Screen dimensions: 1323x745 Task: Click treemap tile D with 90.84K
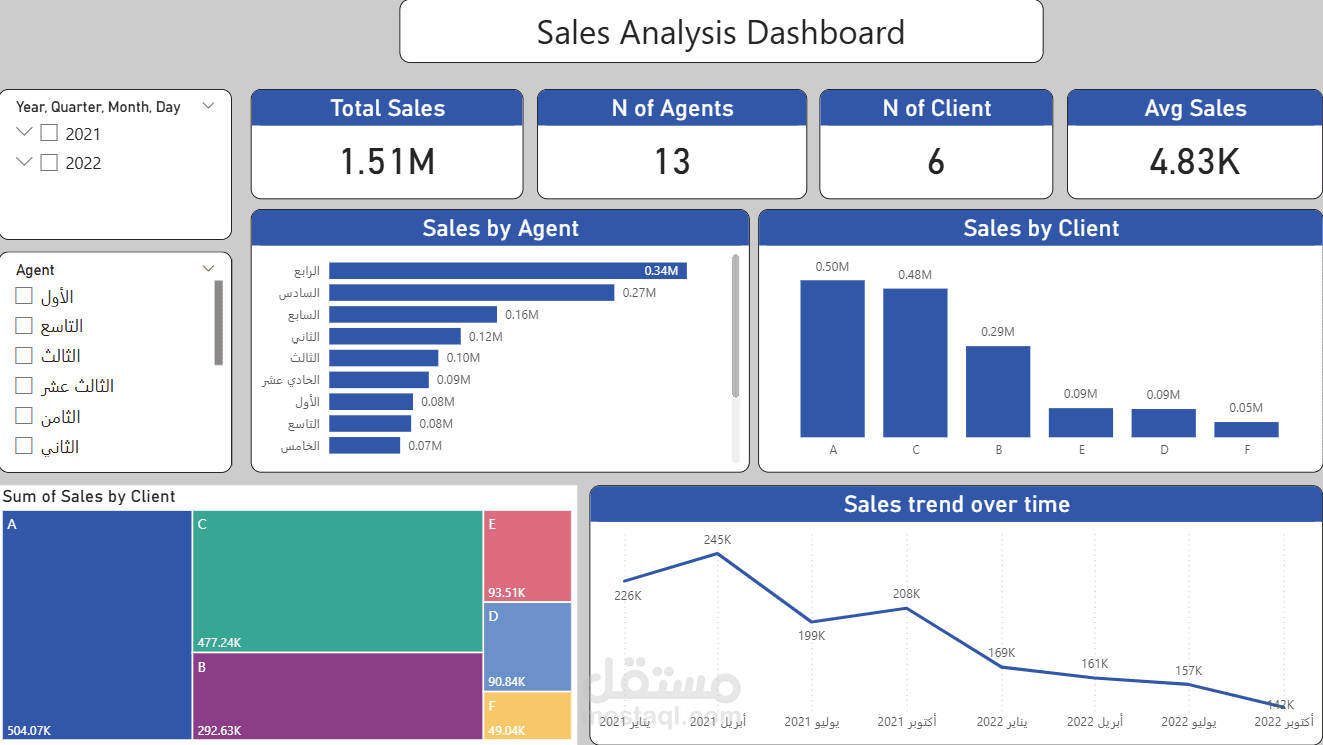(528, 646)
